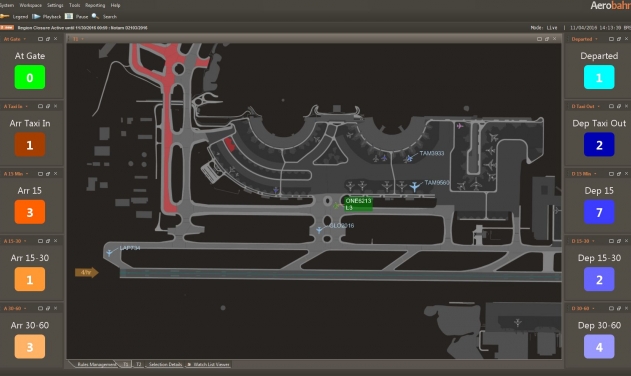This screenshot has width=631, height=376.
Task: Click the Dep 15 count tile showing 7
Action: pyautogui.click(x=599, y=212)
